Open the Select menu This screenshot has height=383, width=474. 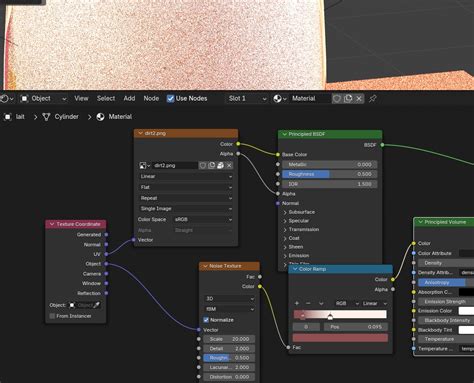(106, 99)
